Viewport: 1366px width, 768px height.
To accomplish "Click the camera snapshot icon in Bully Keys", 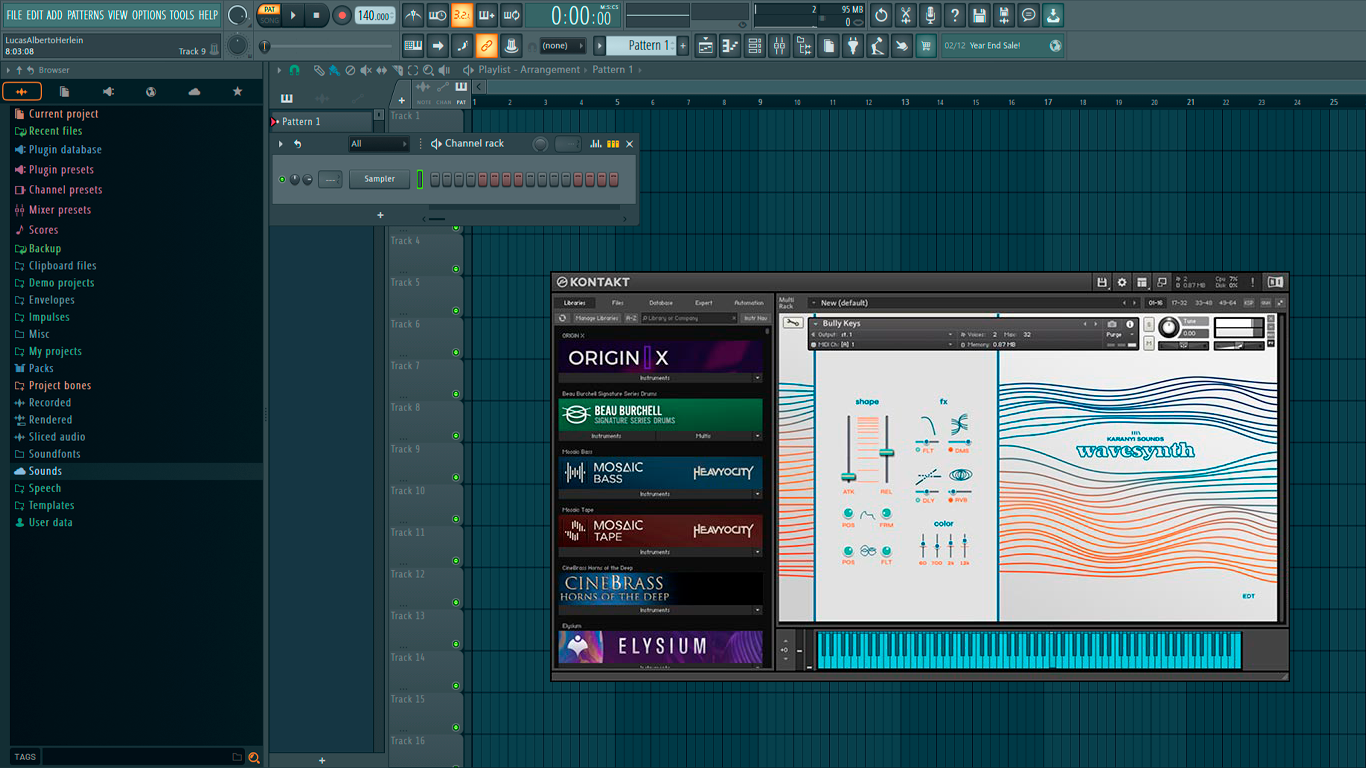I will pos(1112,324).
